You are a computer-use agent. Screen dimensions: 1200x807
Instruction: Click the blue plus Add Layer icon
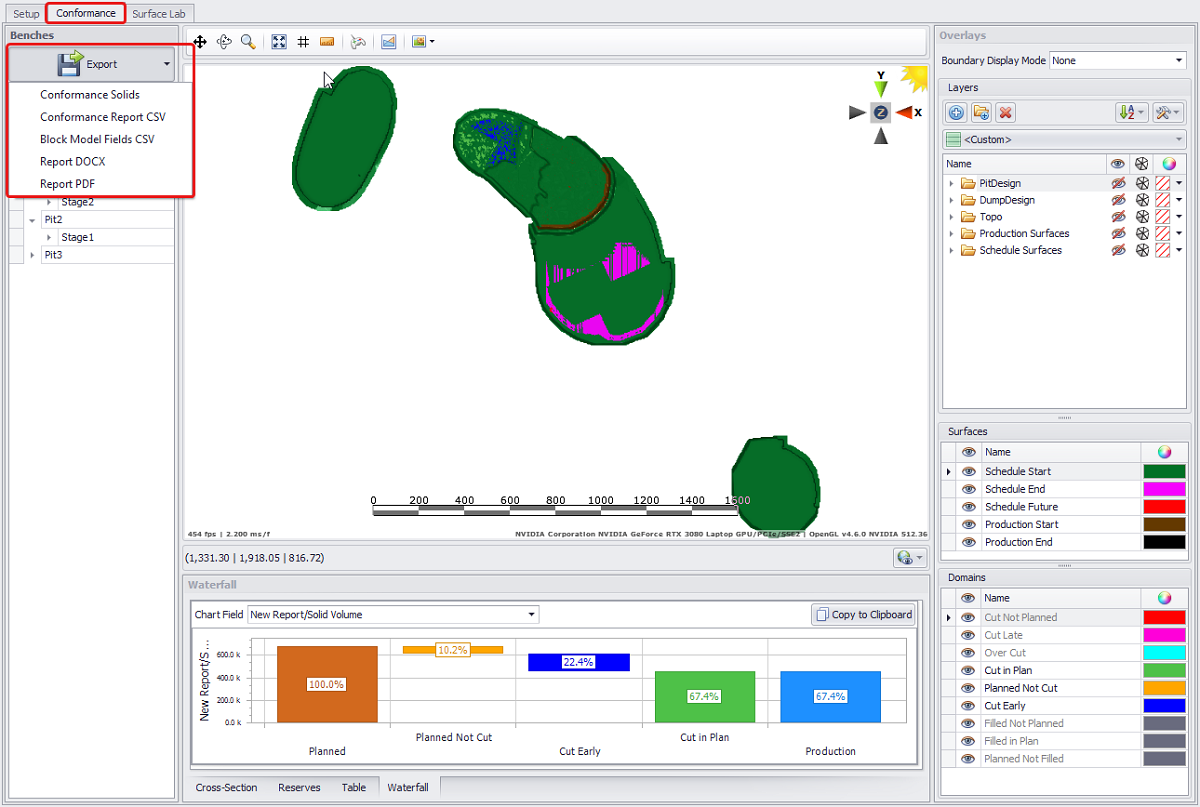pyautogui.click(x=956, y=113)
